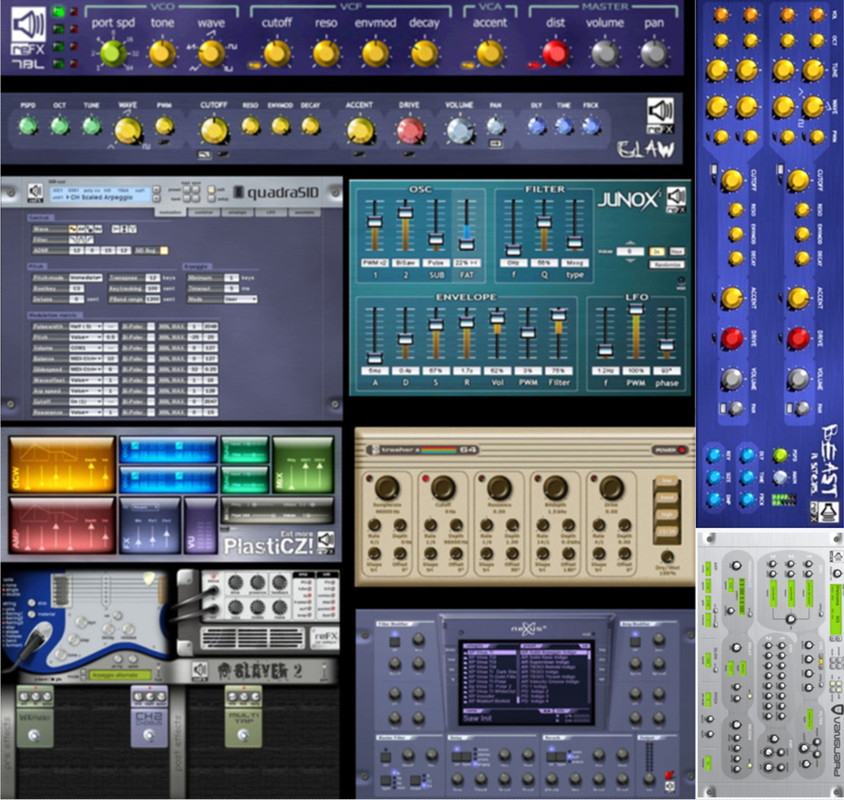Open the Arpeggio Mode dropdown in quadraSID
This screenshot has width=844, height=800.
240,299
